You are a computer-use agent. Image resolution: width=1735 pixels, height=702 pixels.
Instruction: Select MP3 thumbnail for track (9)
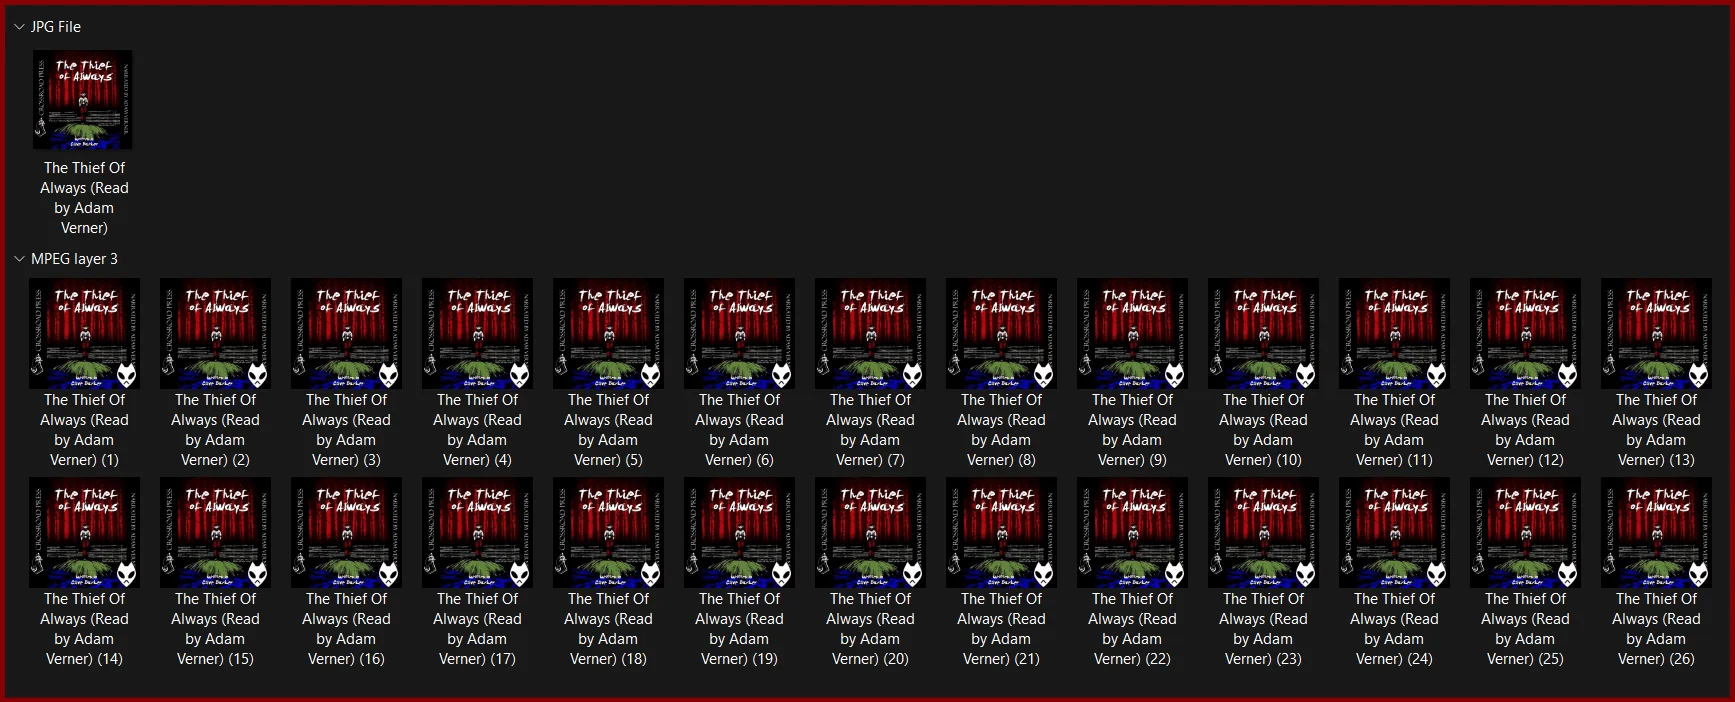pos(1132,333)
